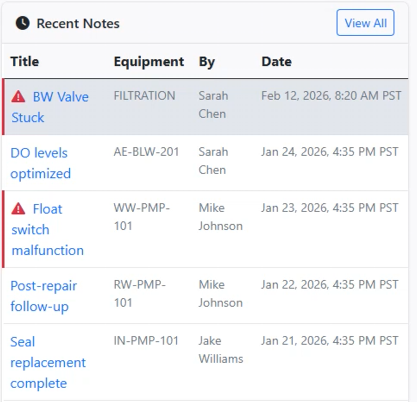Open the Float switch malfunction note
Image resolution: width=417 pixels, height=402 pixels.
pyautogui.click(x=47, y=230)
